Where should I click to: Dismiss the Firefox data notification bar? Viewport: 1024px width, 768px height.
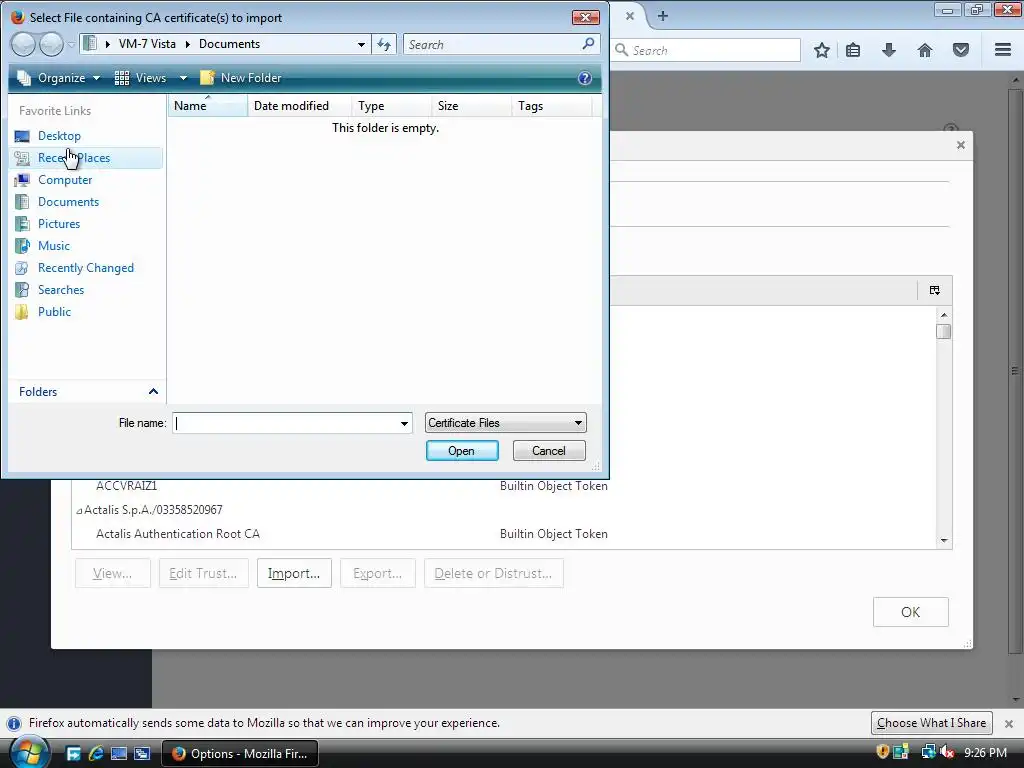point(1009,724)
